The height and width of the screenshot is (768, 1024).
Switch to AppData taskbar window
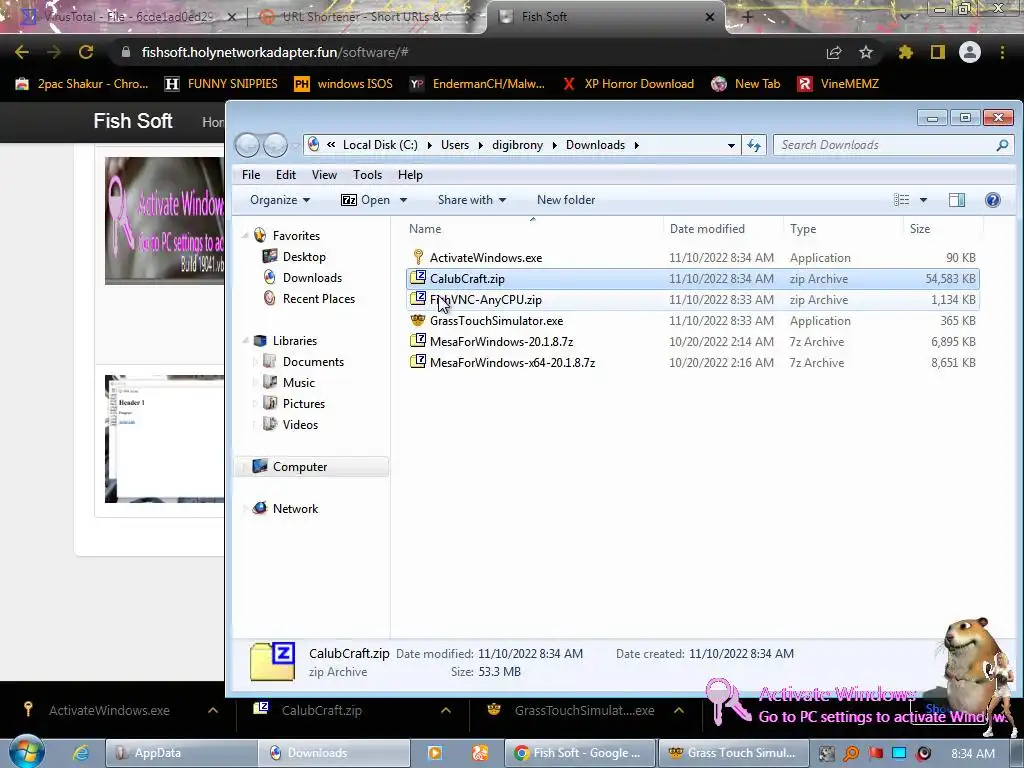[180, 753]
